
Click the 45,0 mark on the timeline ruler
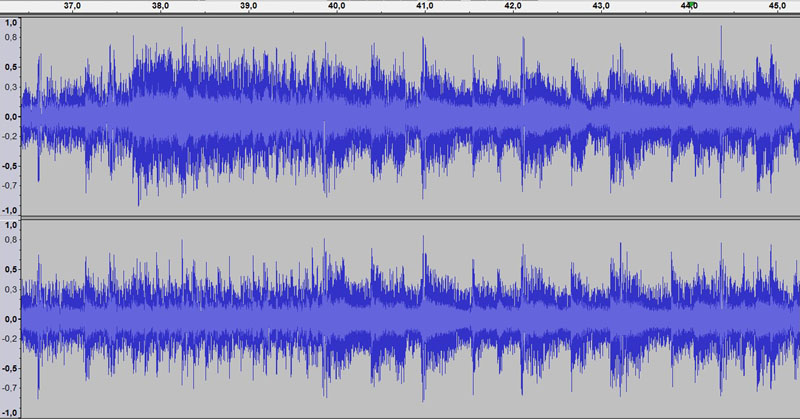coord(777,6)
